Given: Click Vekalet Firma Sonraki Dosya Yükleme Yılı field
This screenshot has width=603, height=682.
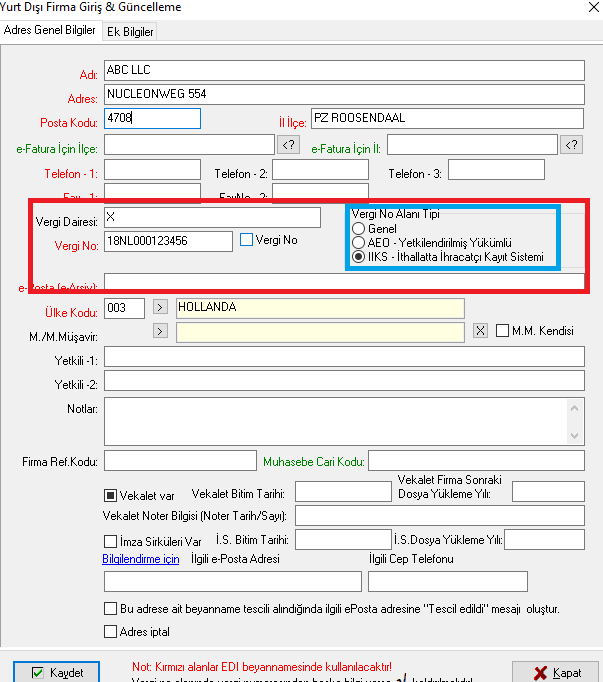Looking at the screenshot, I should [548, 491].
